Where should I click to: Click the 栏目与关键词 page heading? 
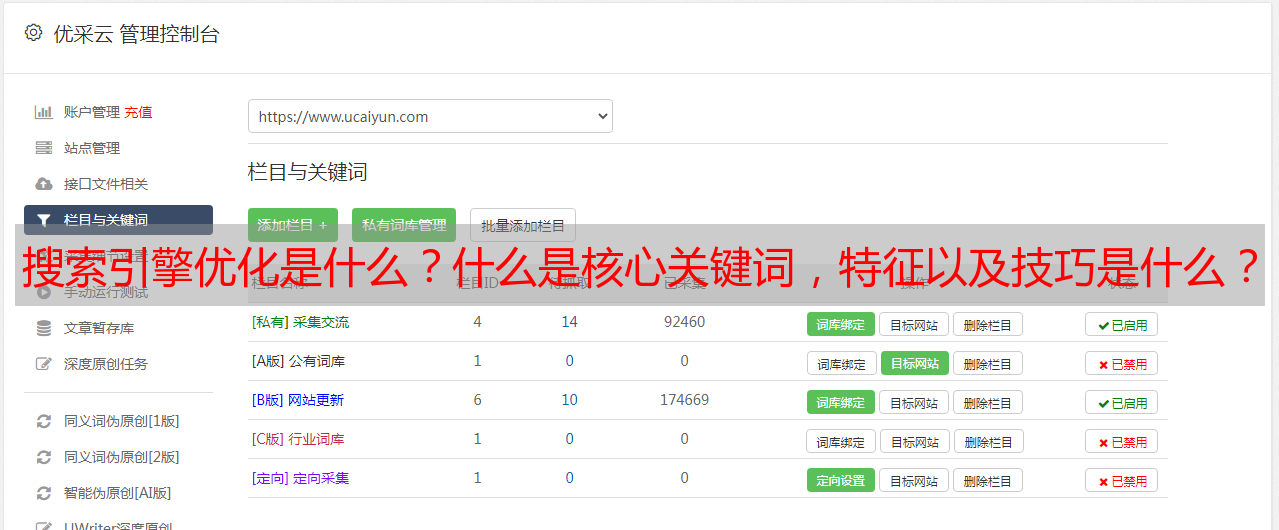tap(308, 172)
